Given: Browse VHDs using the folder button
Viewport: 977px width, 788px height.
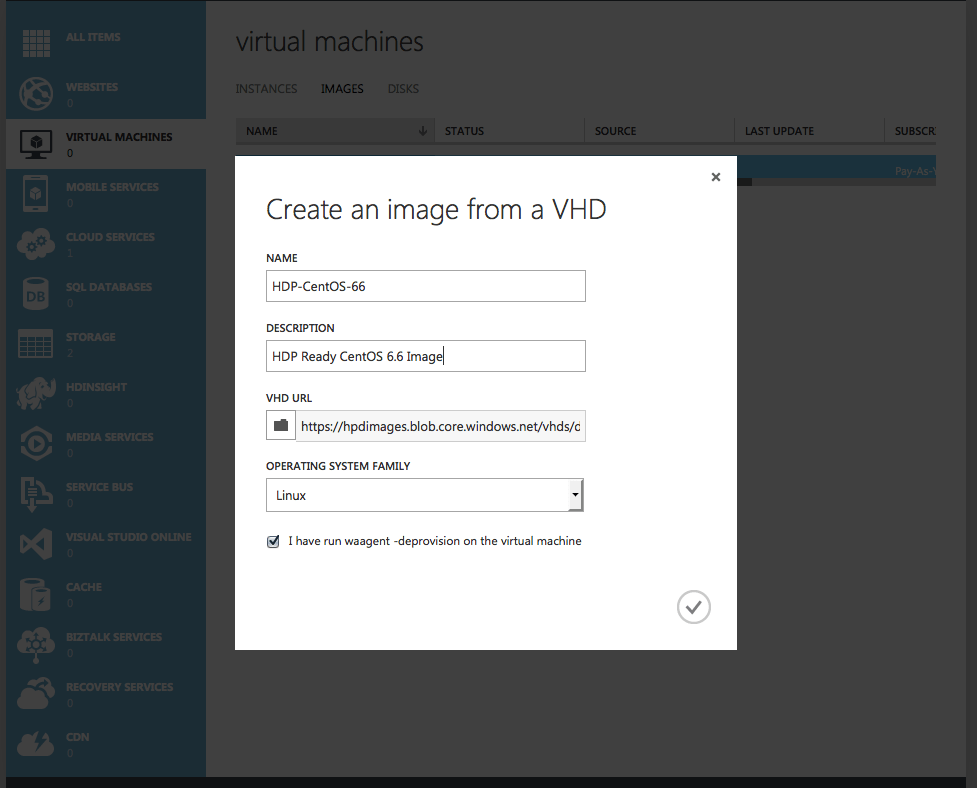Looking at the screenshot, I should [280, 425].
